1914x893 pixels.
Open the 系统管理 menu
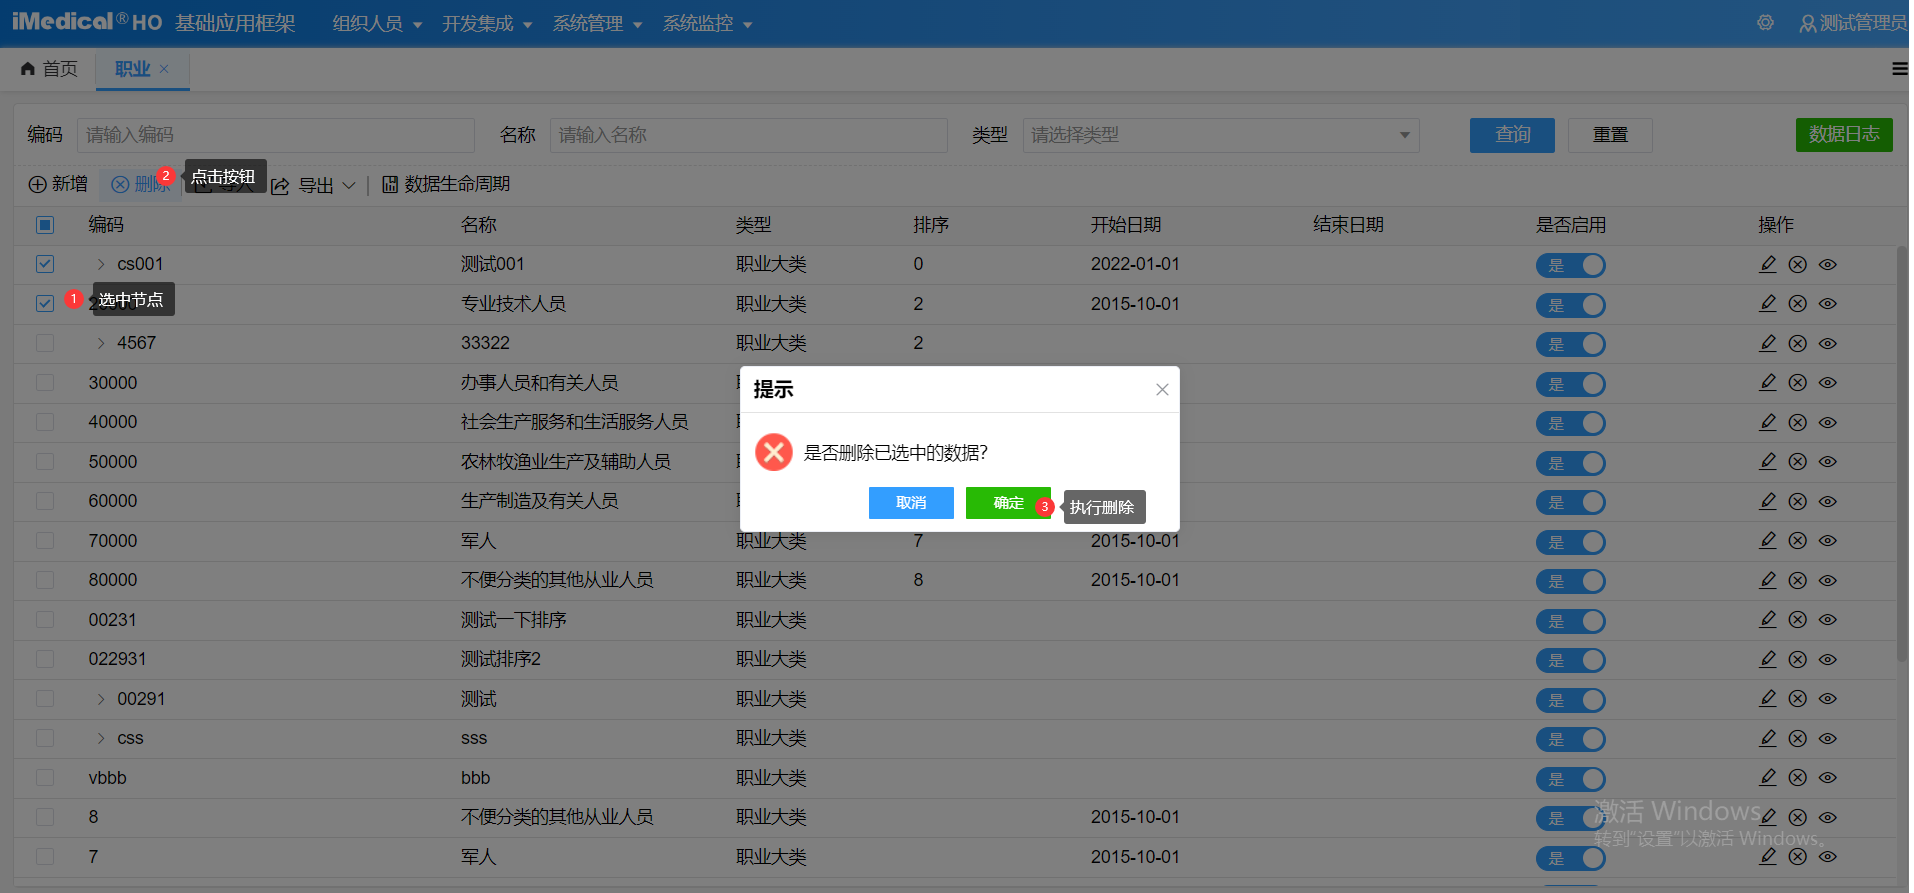click(x=597, y=23)
